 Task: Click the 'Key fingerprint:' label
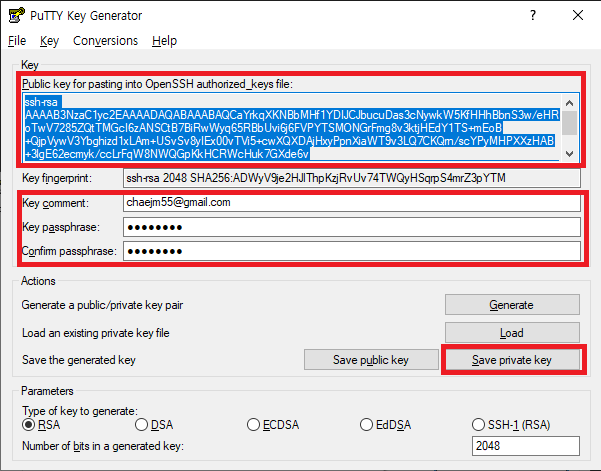pyautogui.click(x=57, y=178)
